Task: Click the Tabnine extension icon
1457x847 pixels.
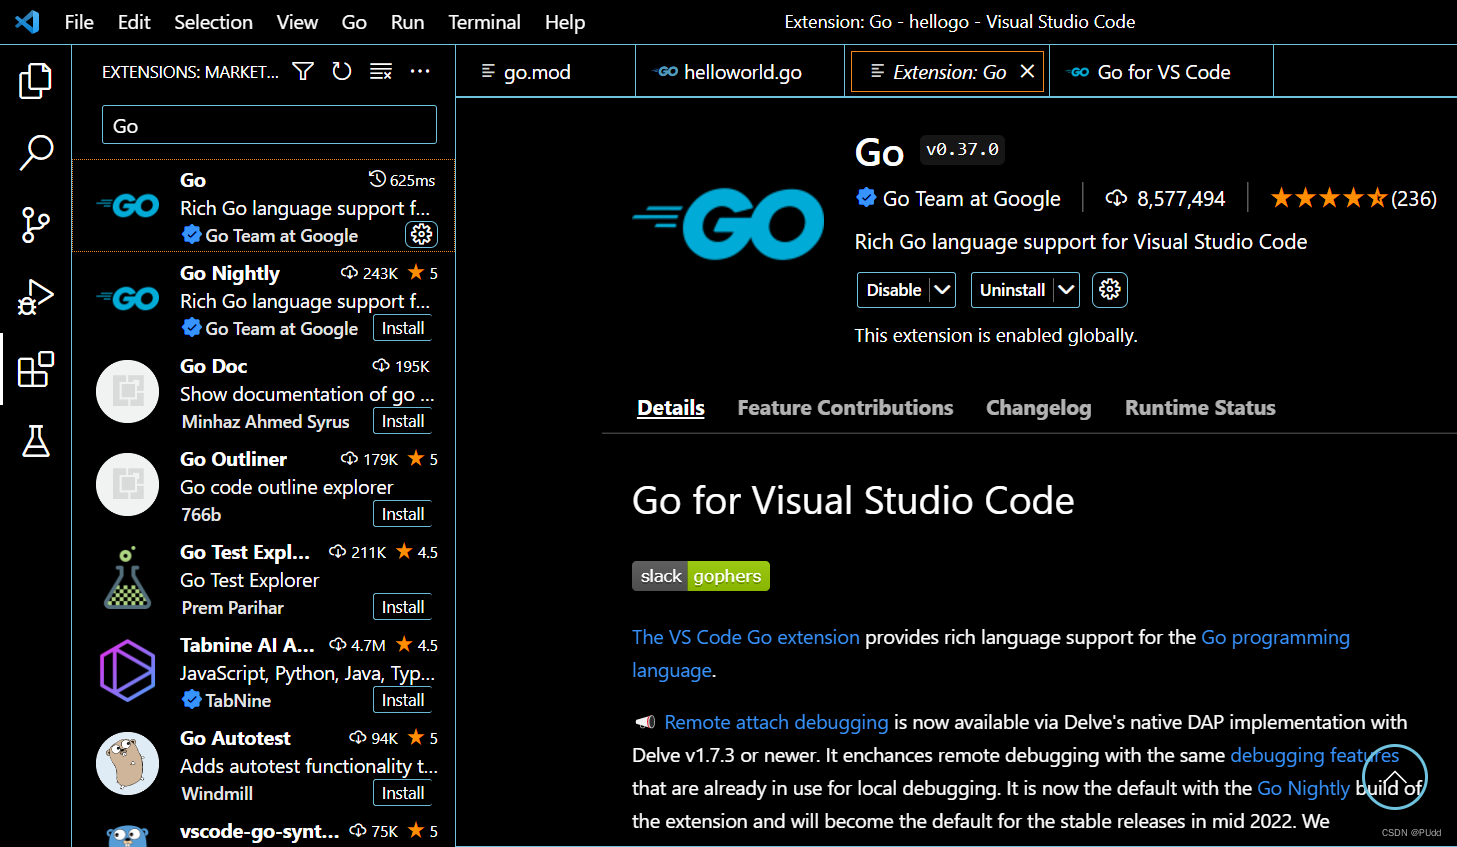Action: click(128, 670)
